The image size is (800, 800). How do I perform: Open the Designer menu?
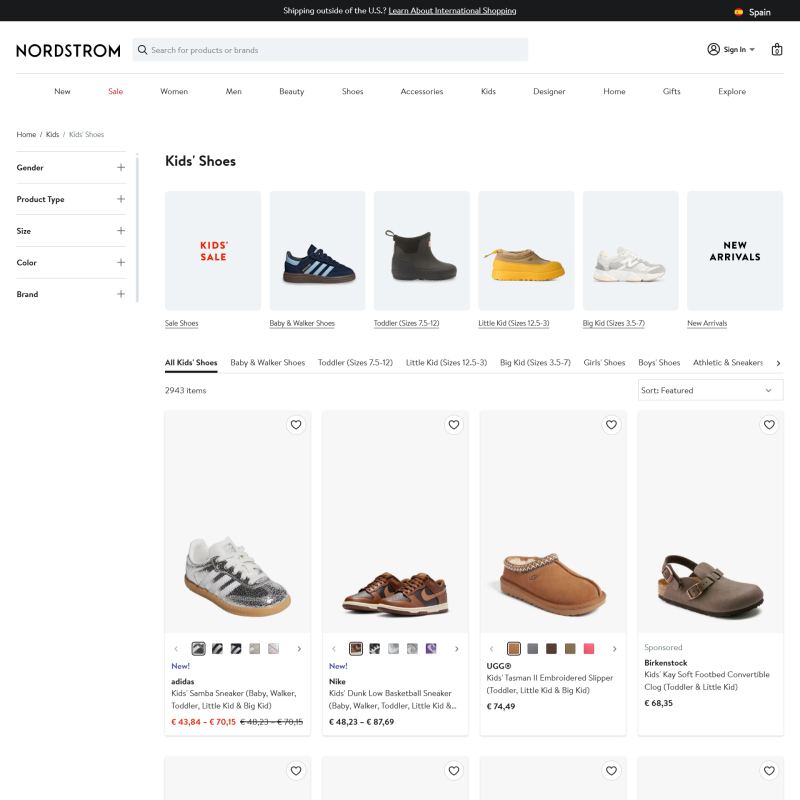(549, 91)
